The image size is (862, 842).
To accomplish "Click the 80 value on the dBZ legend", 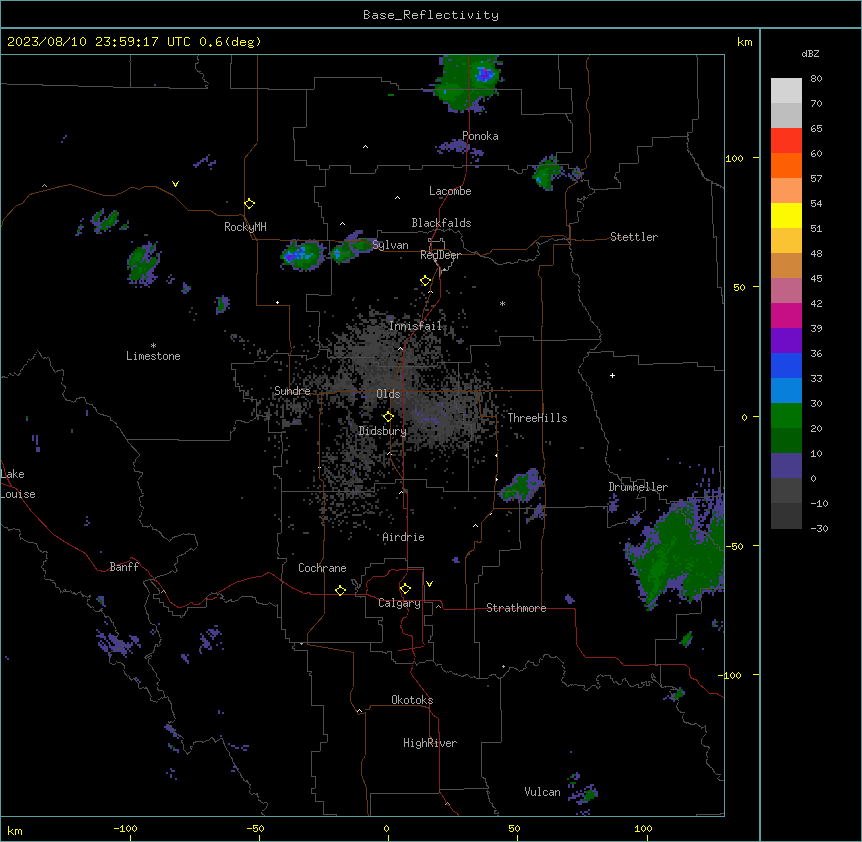I will coord(816,79).
